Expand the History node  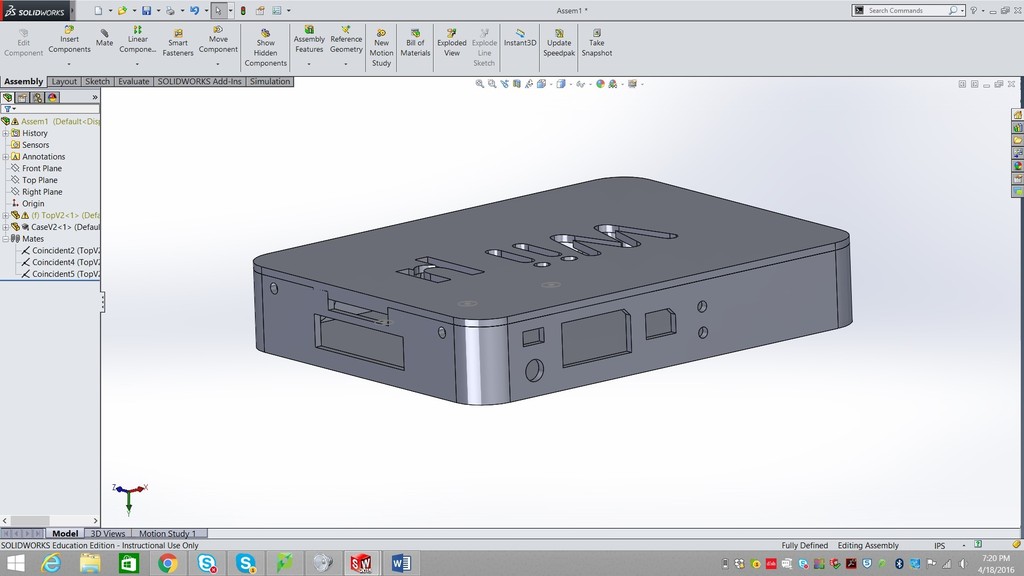pyautogui.click(x=5, y=133)
